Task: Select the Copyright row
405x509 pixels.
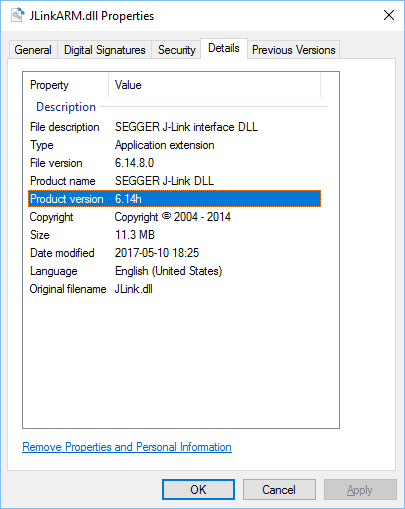Action: point(174,217)
